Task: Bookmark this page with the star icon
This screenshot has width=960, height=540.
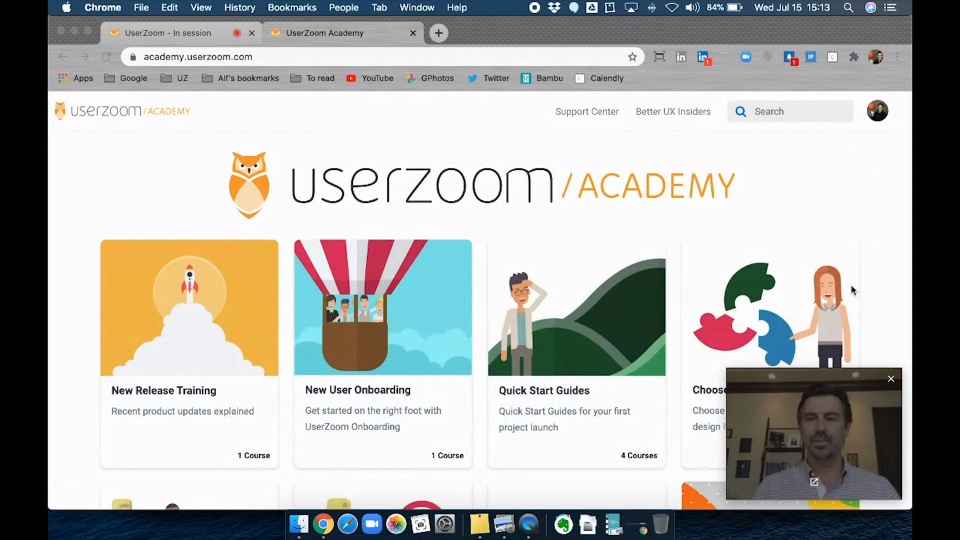Action: click(x=632, y=57)
